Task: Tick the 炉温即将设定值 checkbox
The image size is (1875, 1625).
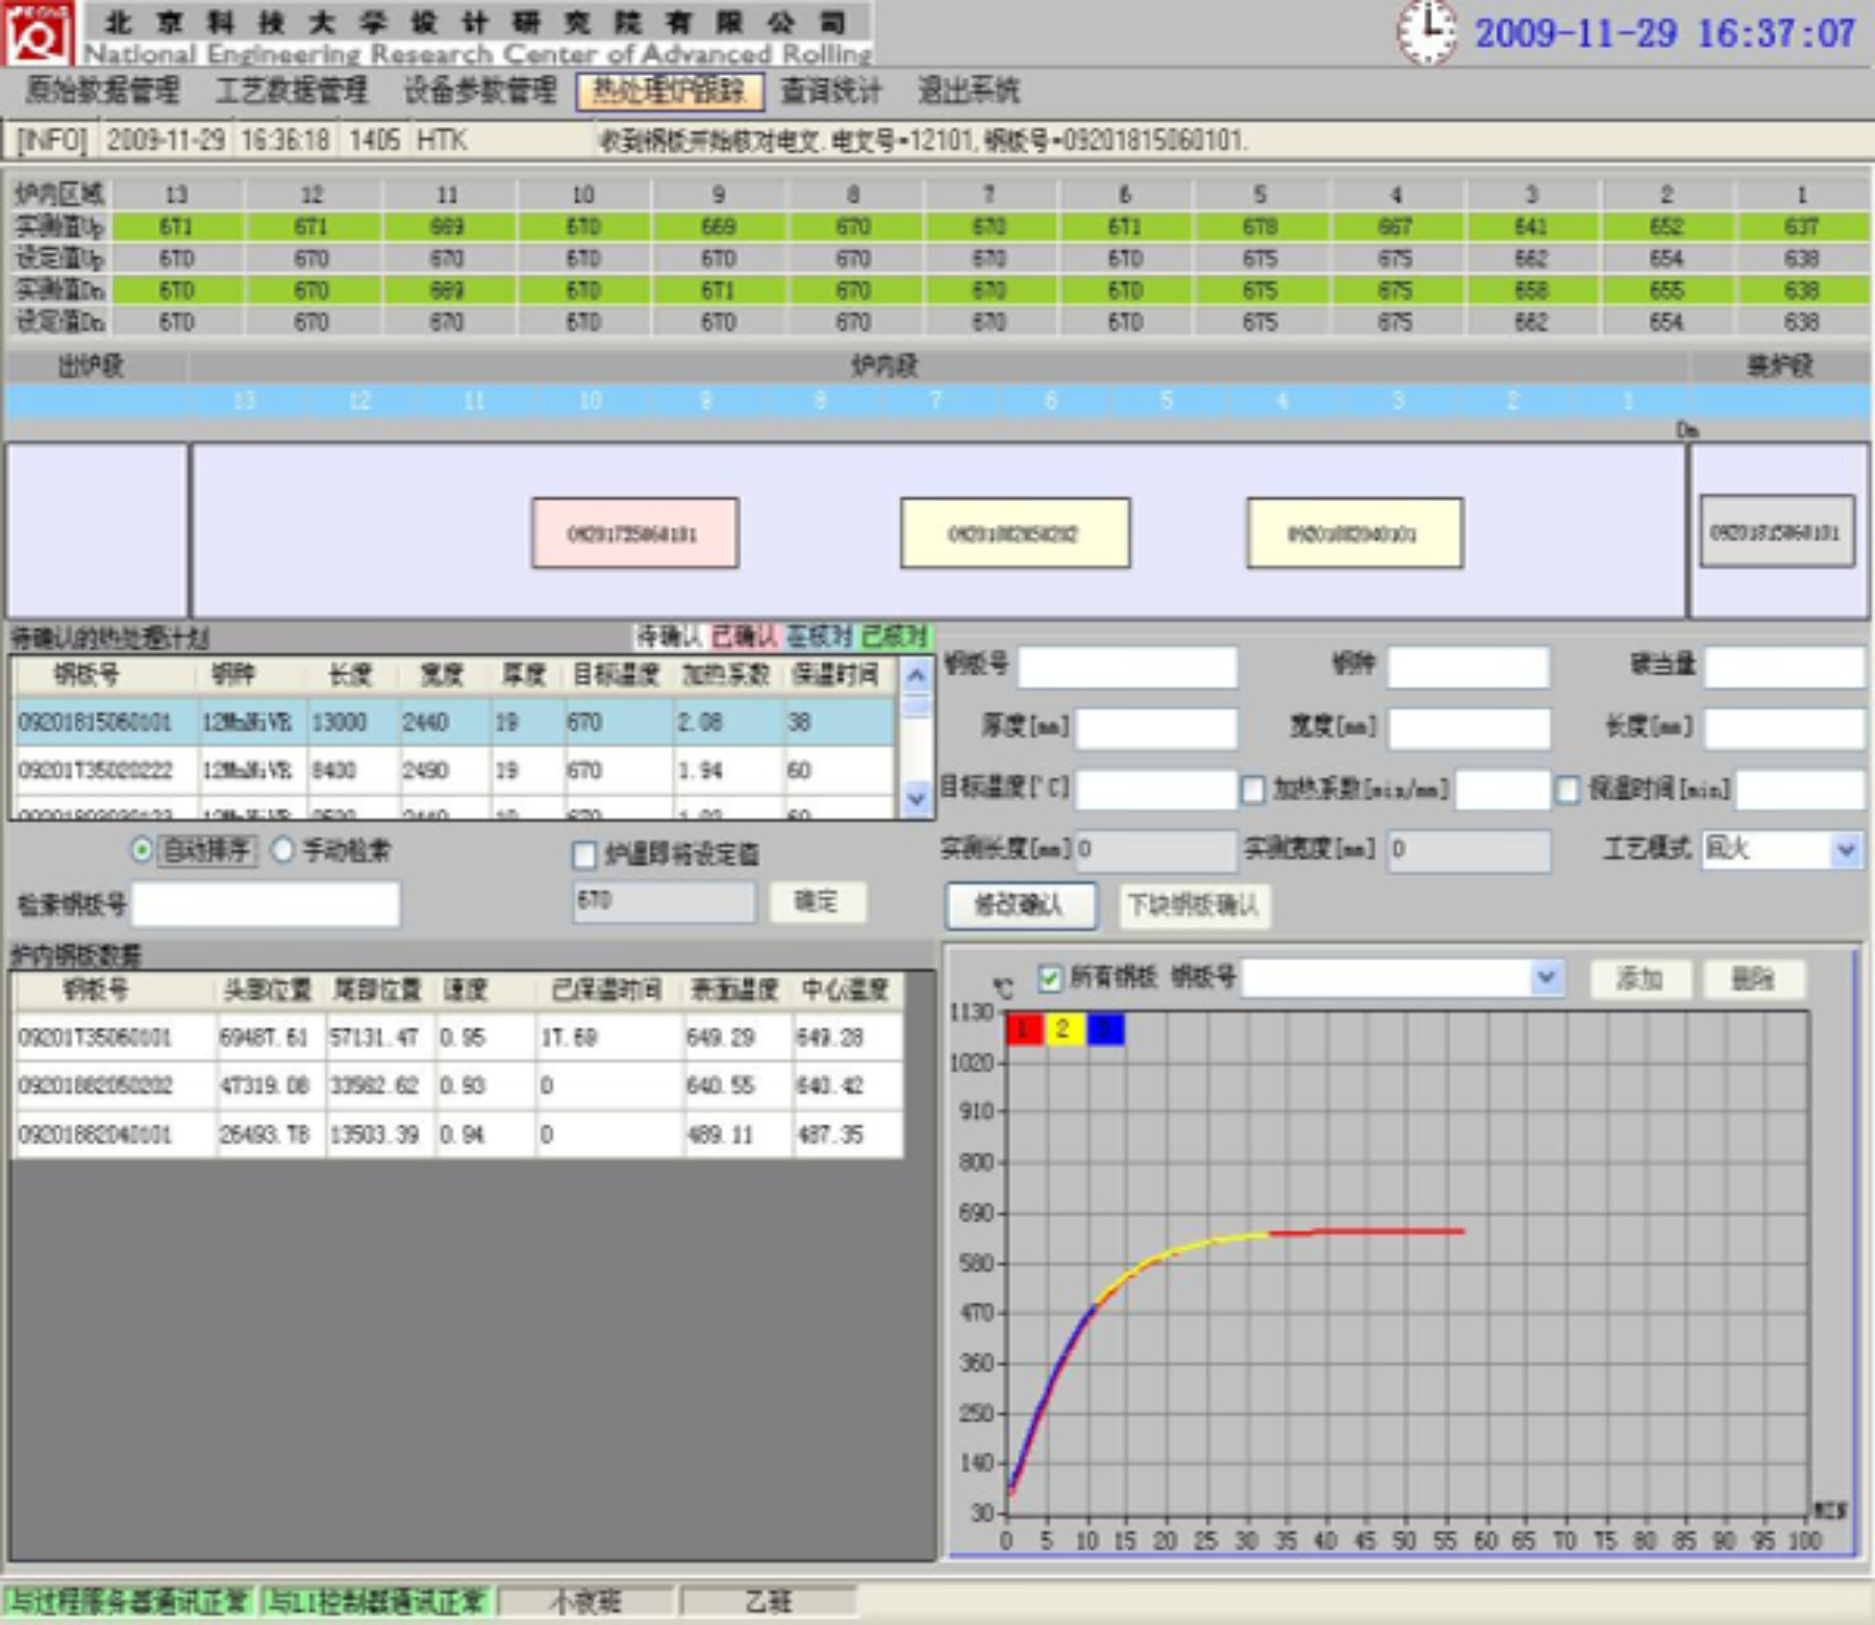Action: point(584,855)
